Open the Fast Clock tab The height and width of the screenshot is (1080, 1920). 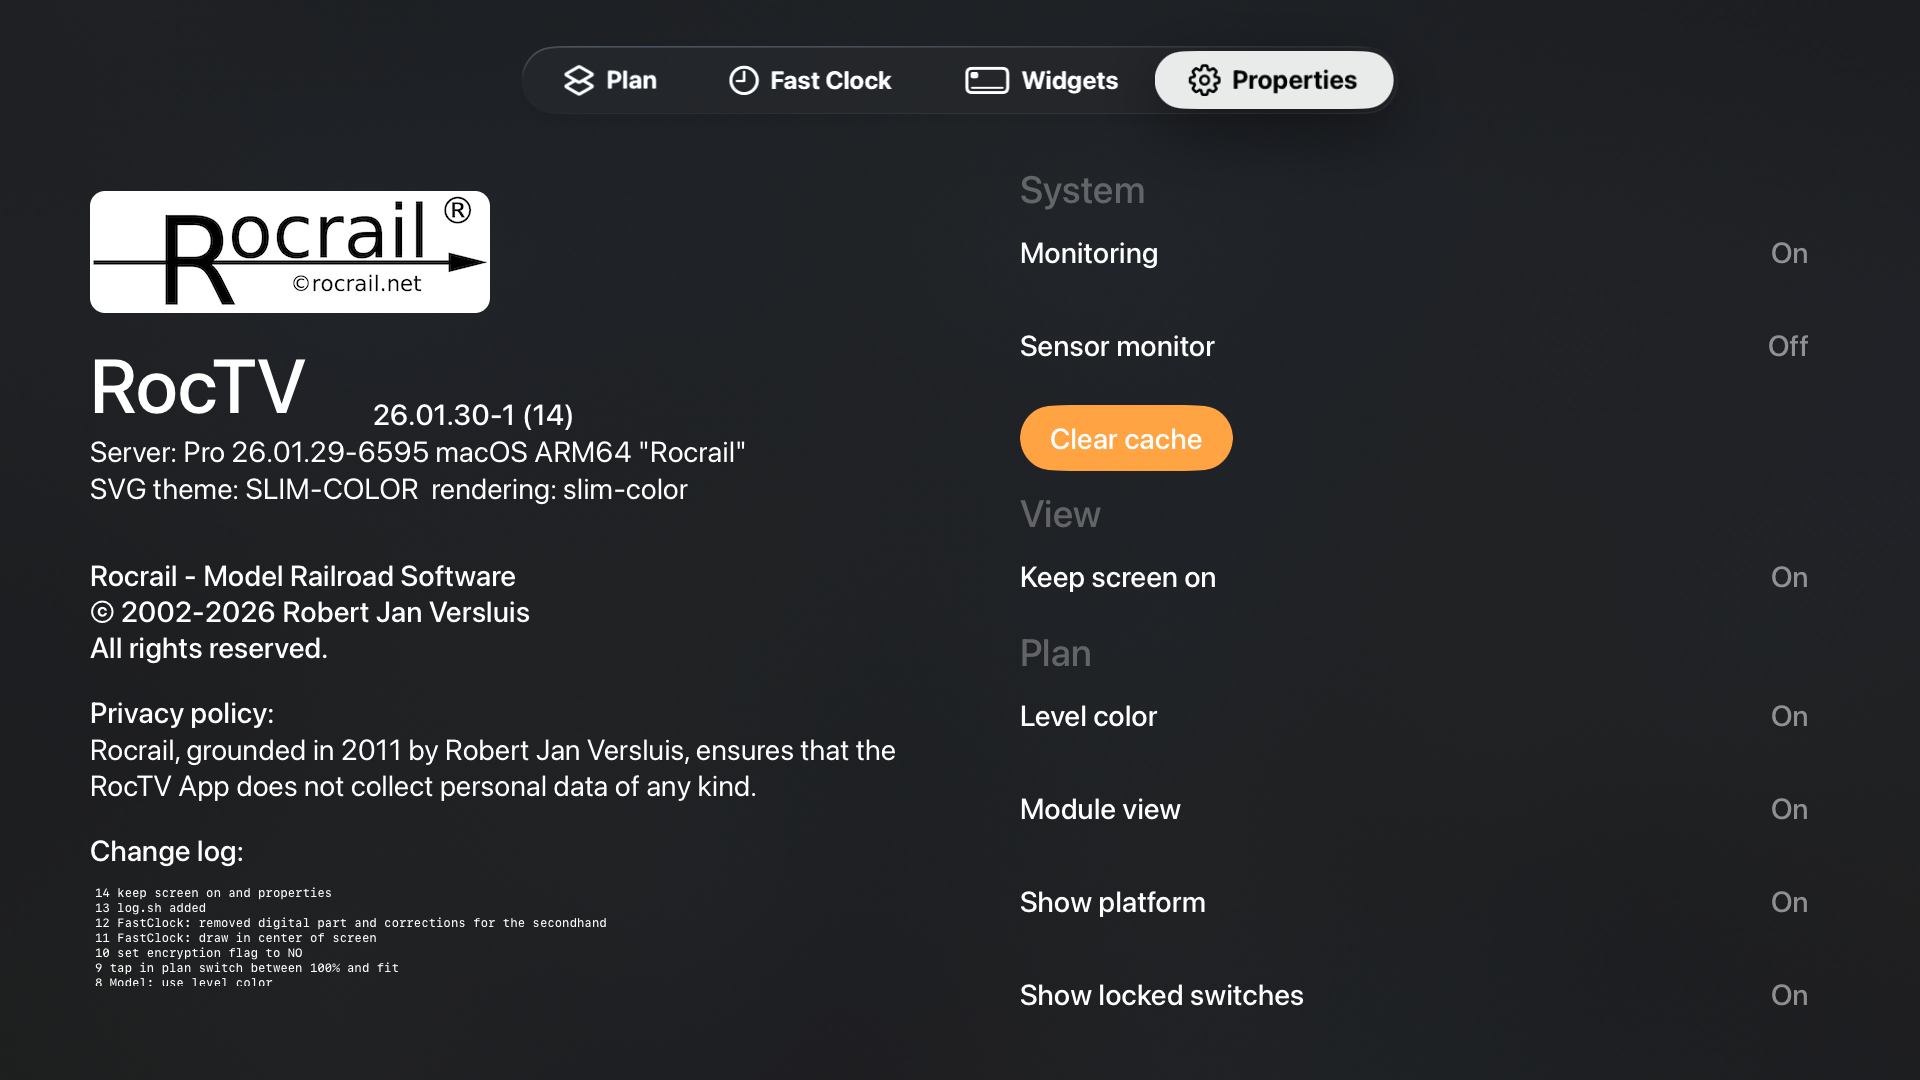(830, 80)
